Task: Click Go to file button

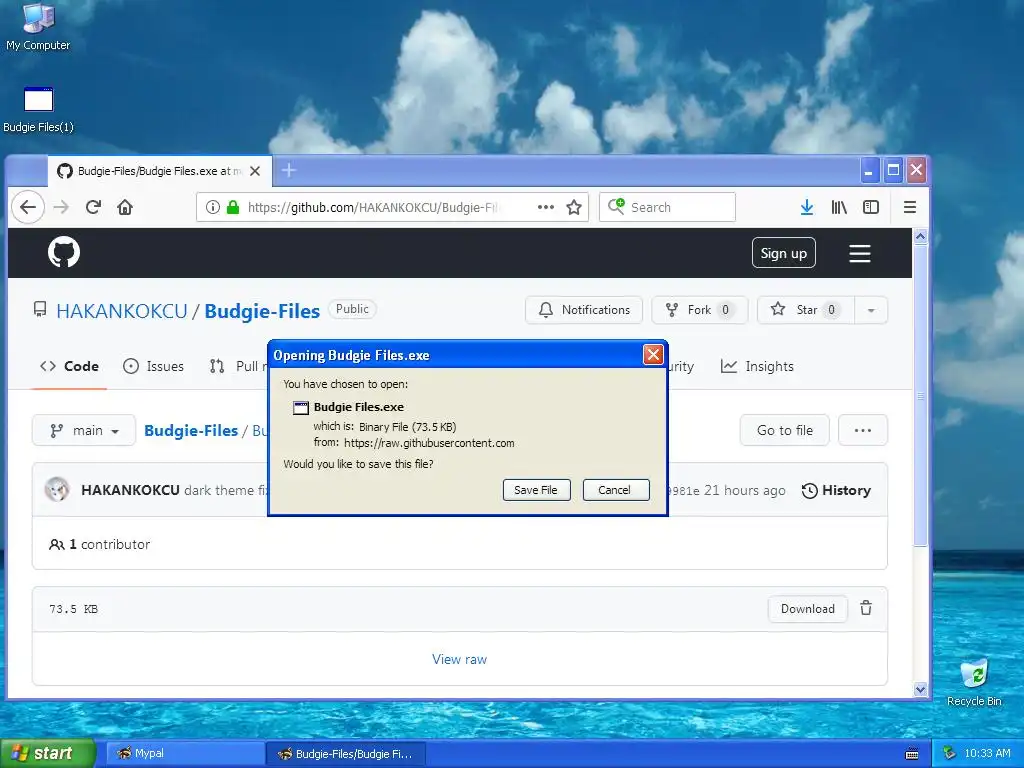Action: [784, 430]
